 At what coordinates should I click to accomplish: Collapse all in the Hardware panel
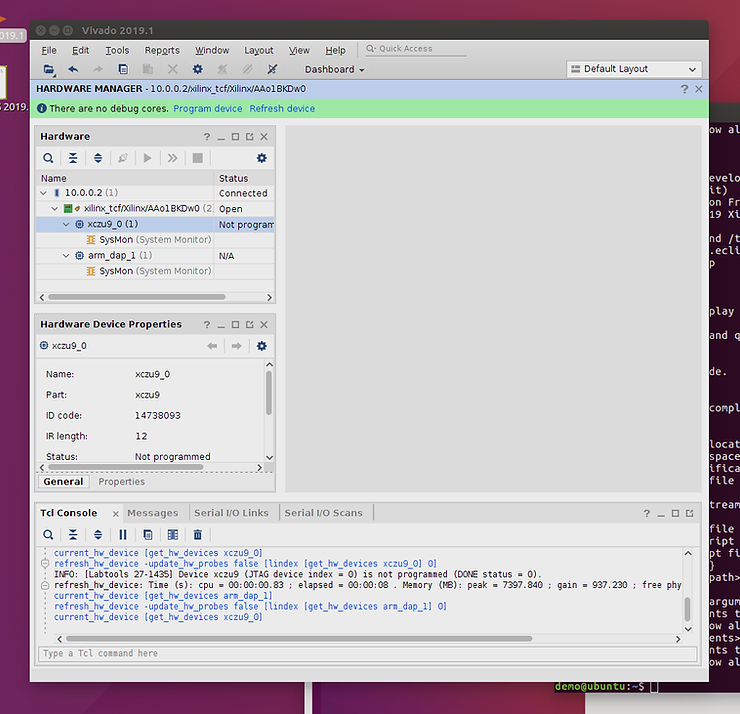point(73,158)
